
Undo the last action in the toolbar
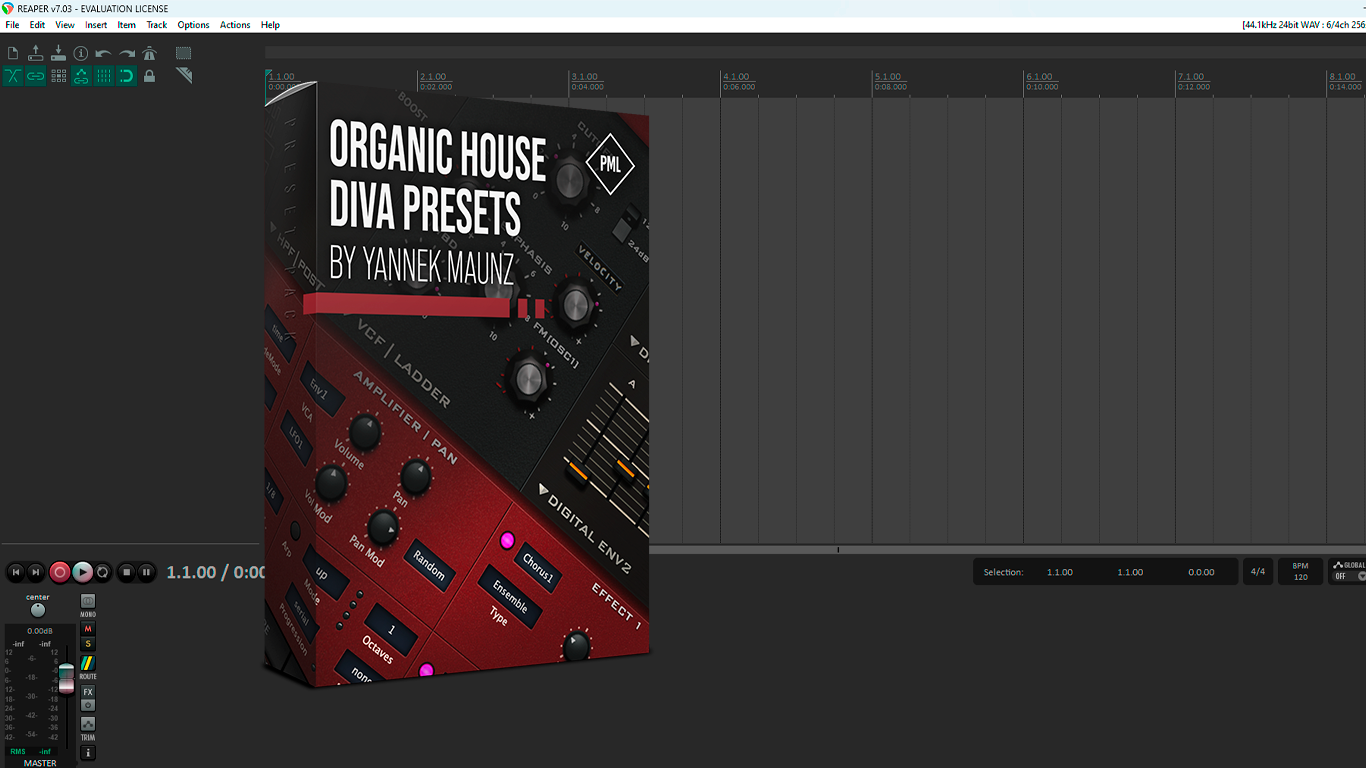click(104, 53)
